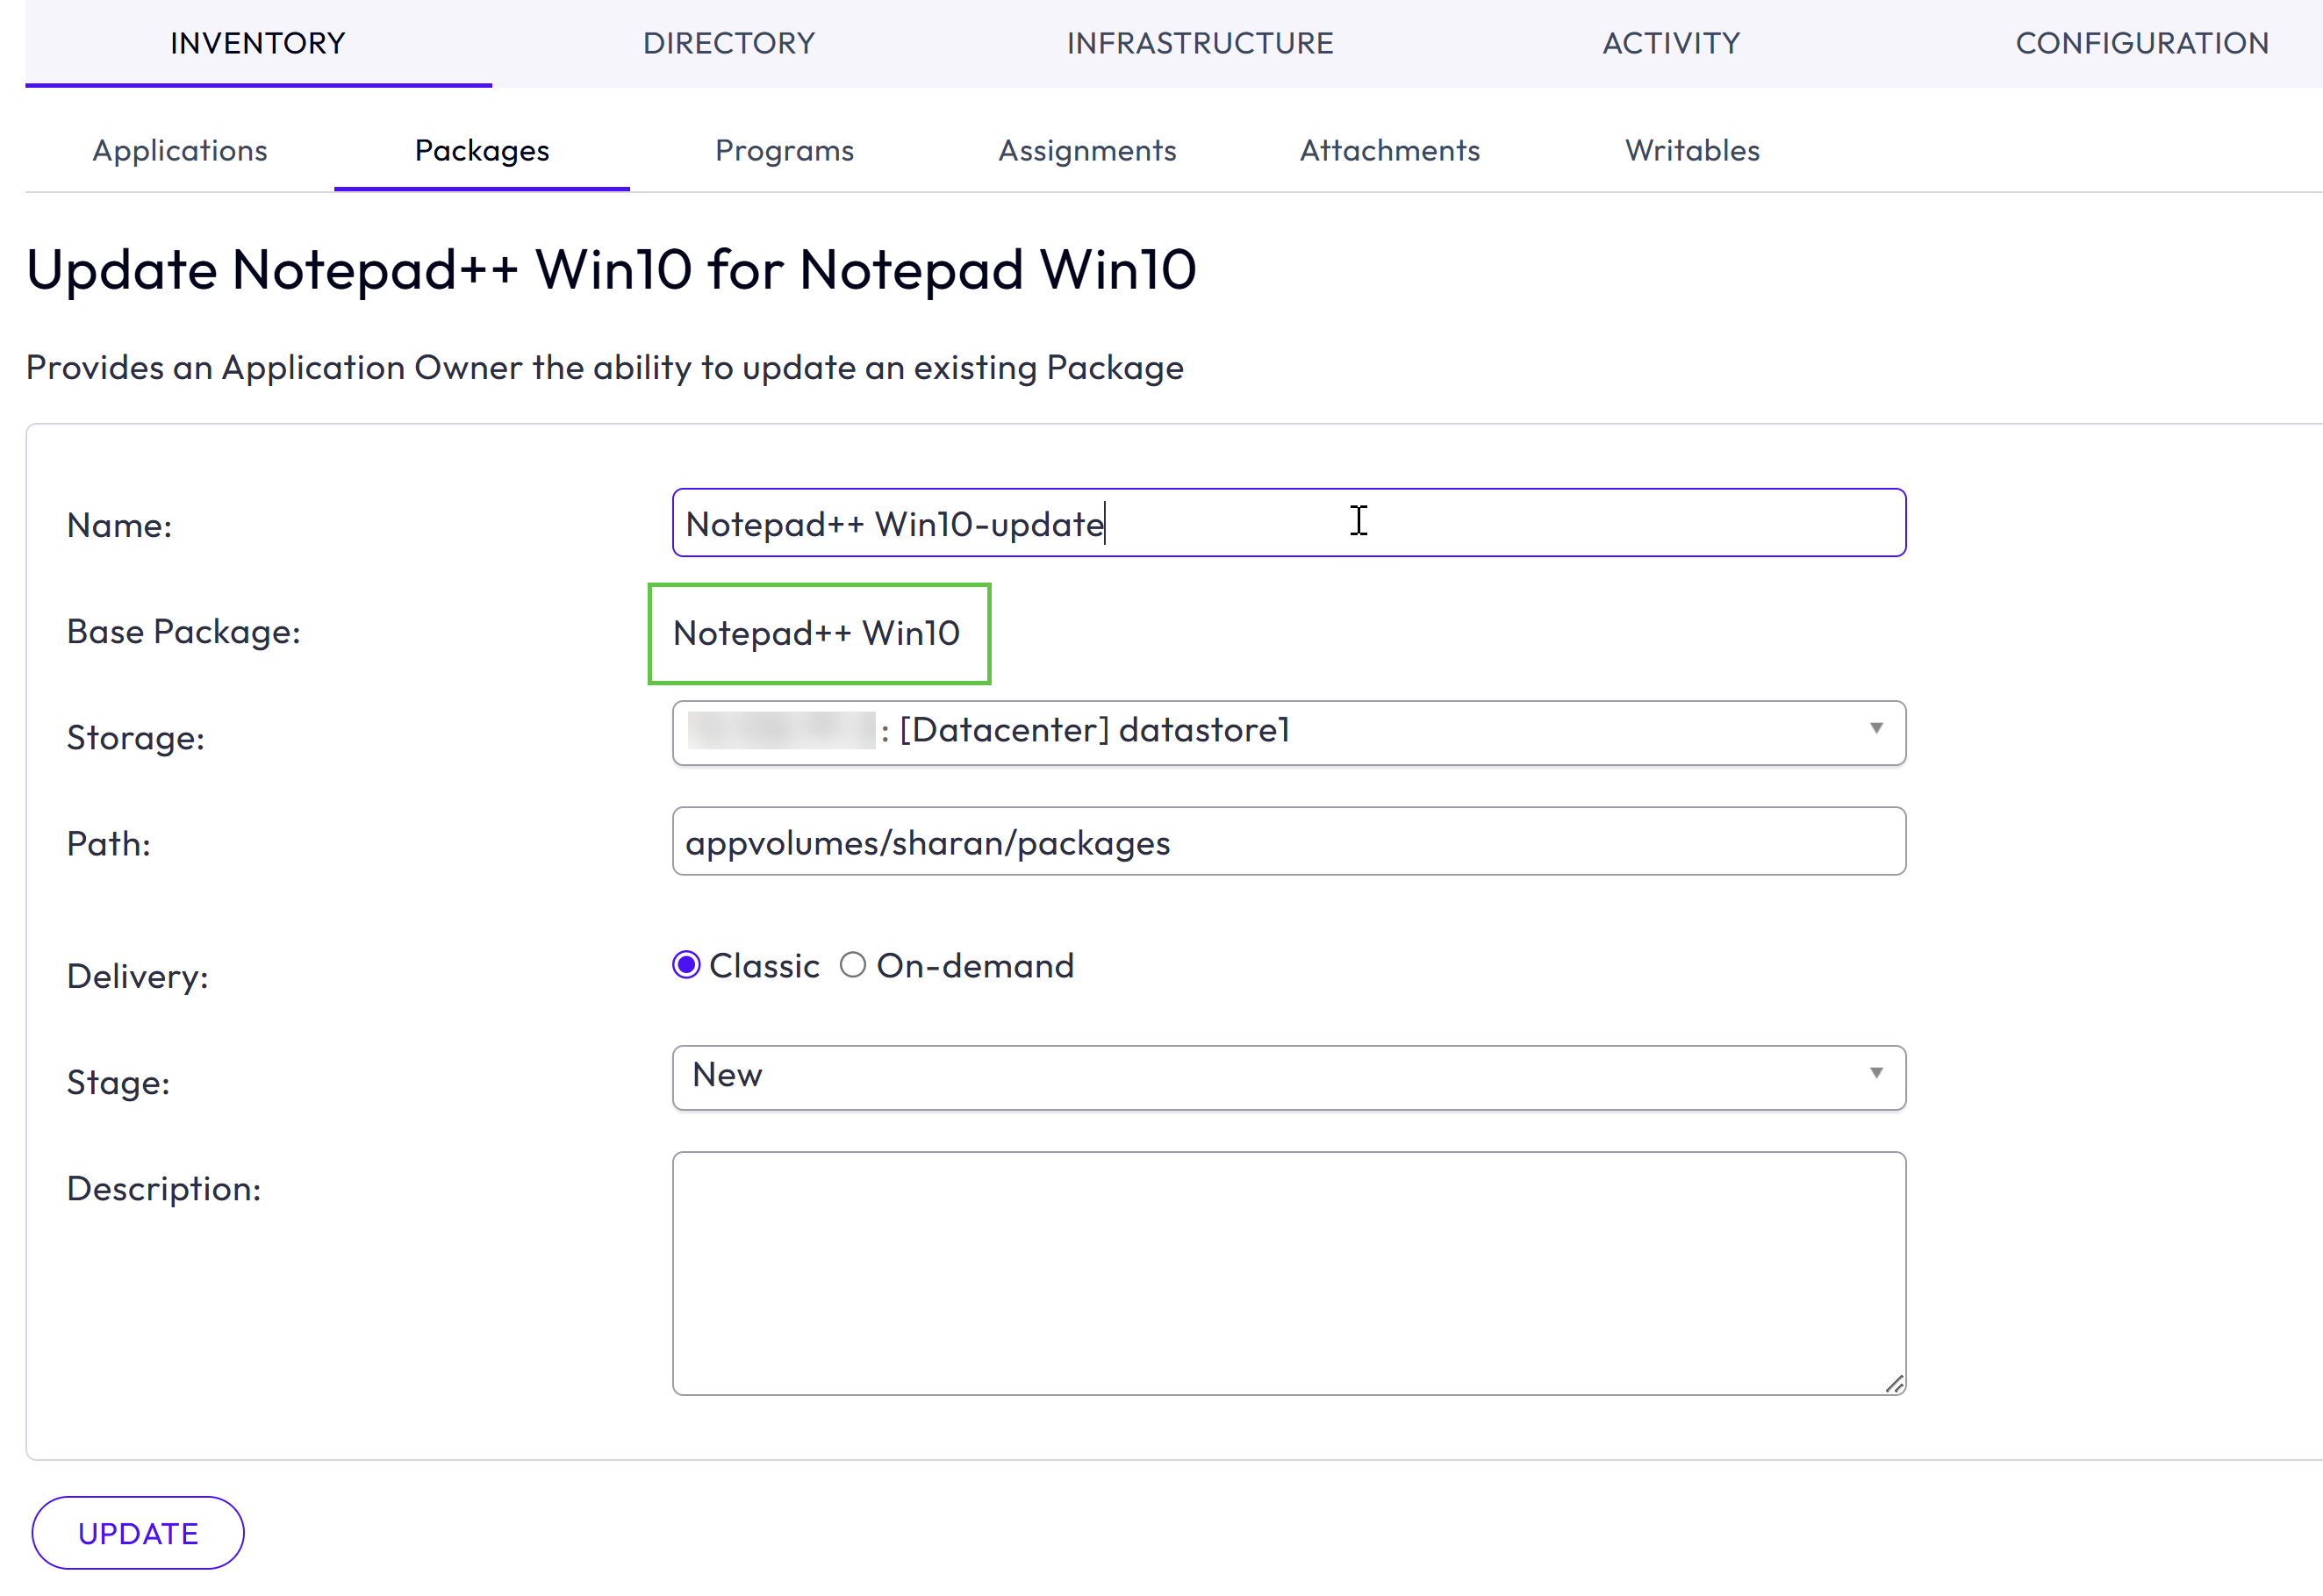The height and width of the screenshot is (1596, 2323).
Task: Open the Programs sub-tab
Action: pos(784,150)
